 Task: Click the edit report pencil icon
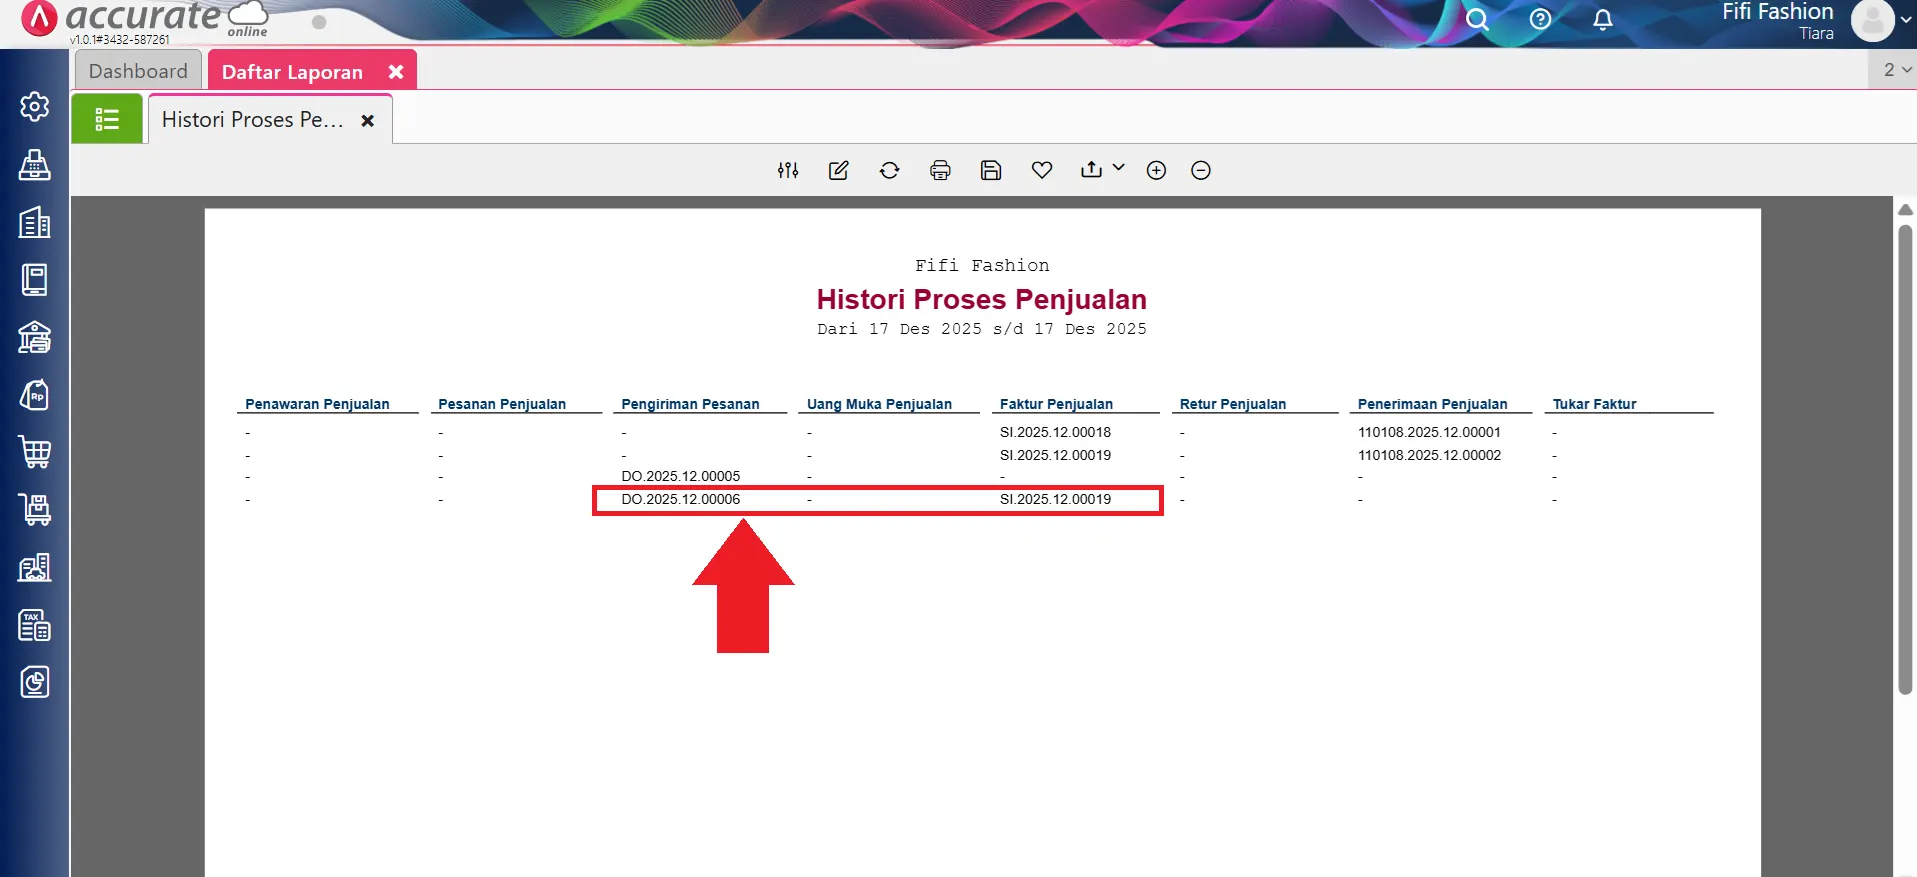pyautogui.click(x=838, y=170)
